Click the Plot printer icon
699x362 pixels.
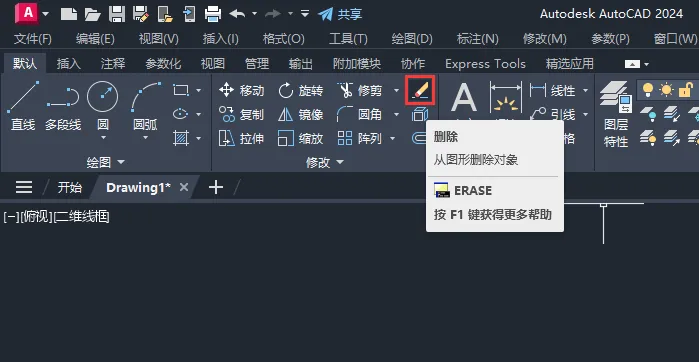(213, 14)
